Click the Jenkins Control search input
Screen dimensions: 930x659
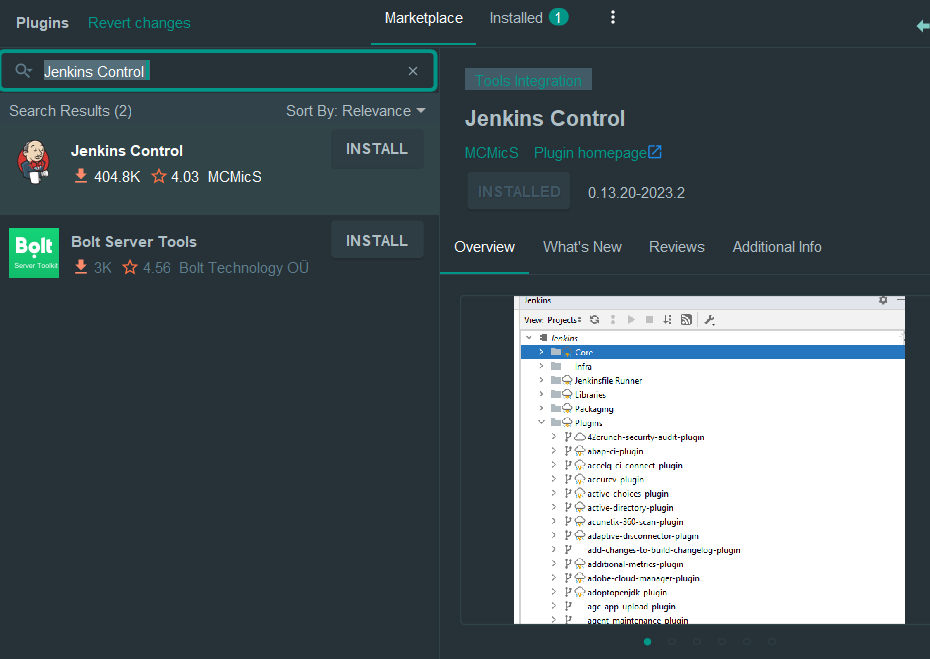(218, 71)
